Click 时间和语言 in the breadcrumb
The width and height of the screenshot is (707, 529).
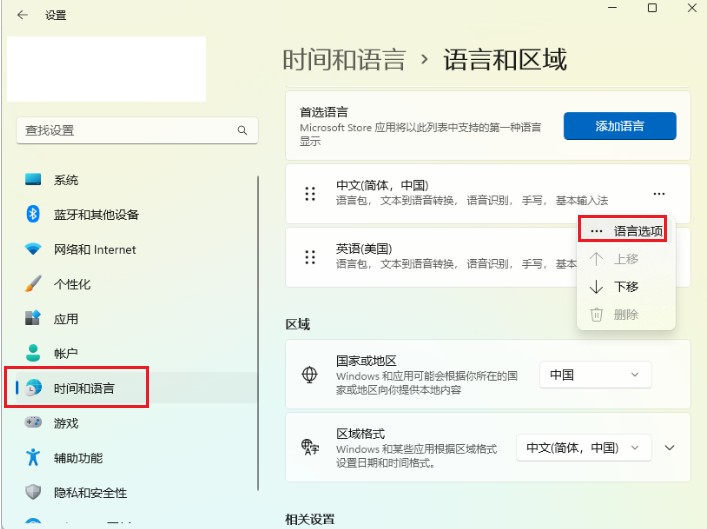click(x=344, y=60)
